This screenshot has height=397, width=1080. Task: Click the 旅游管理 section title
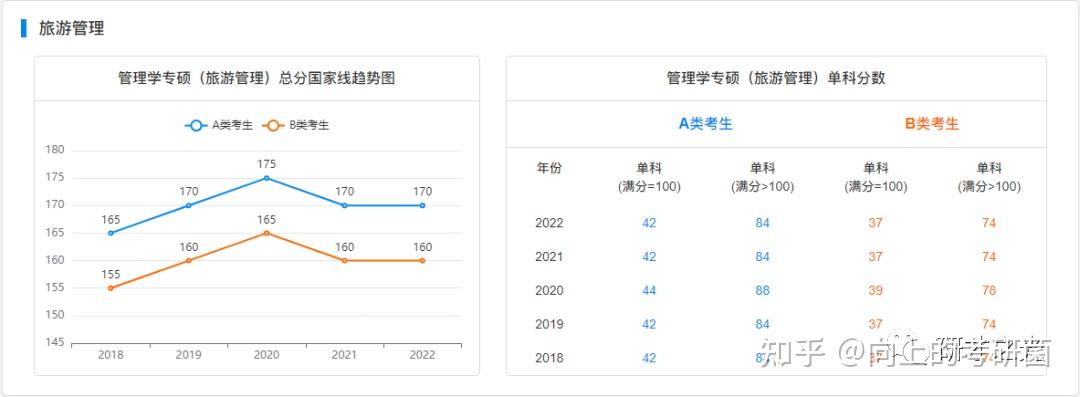tap(72, 29)
